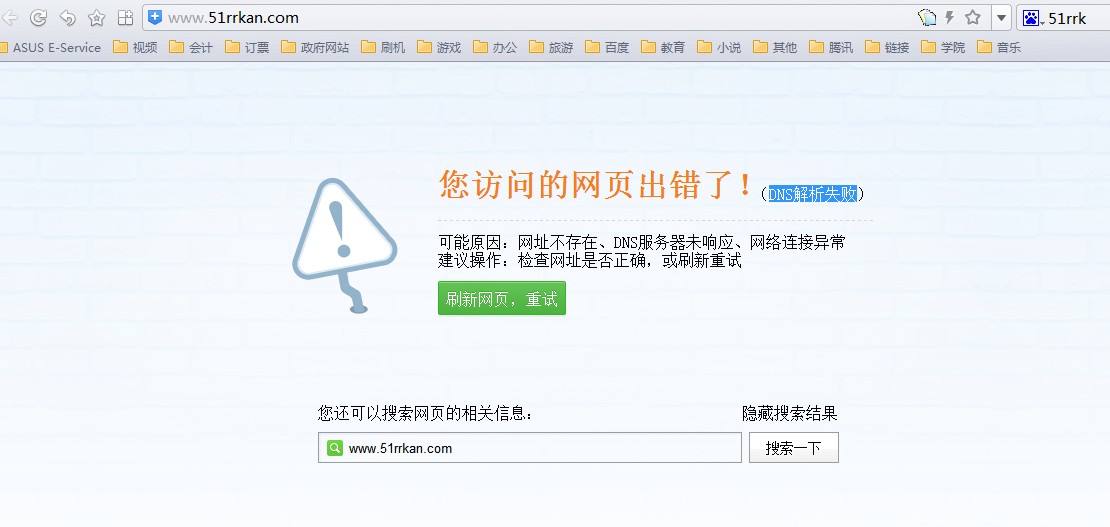Viewport: 1110px width, 527px height.
Task: Click 隐藏搜索结果 link
Action: pos(789,413)
